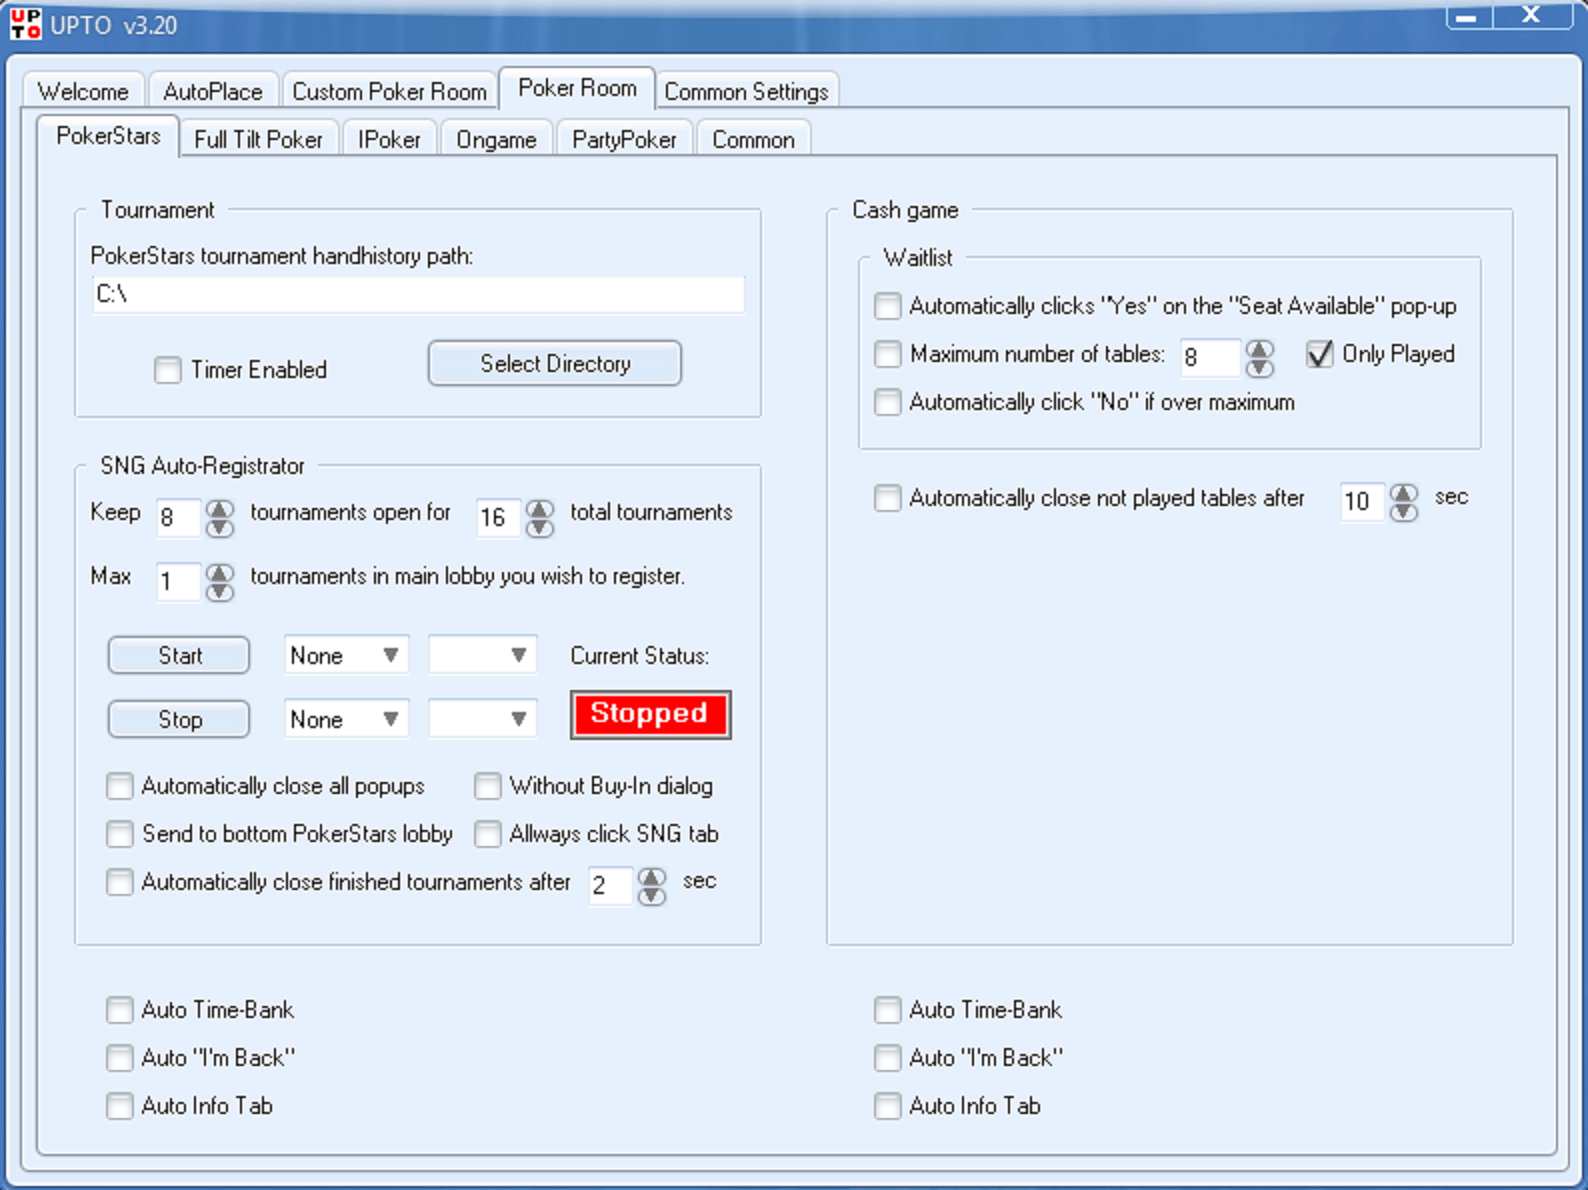Enable cash game Auto "I'm Back" checkbox
The image size is (1588, 1190).
(888, 1058)
